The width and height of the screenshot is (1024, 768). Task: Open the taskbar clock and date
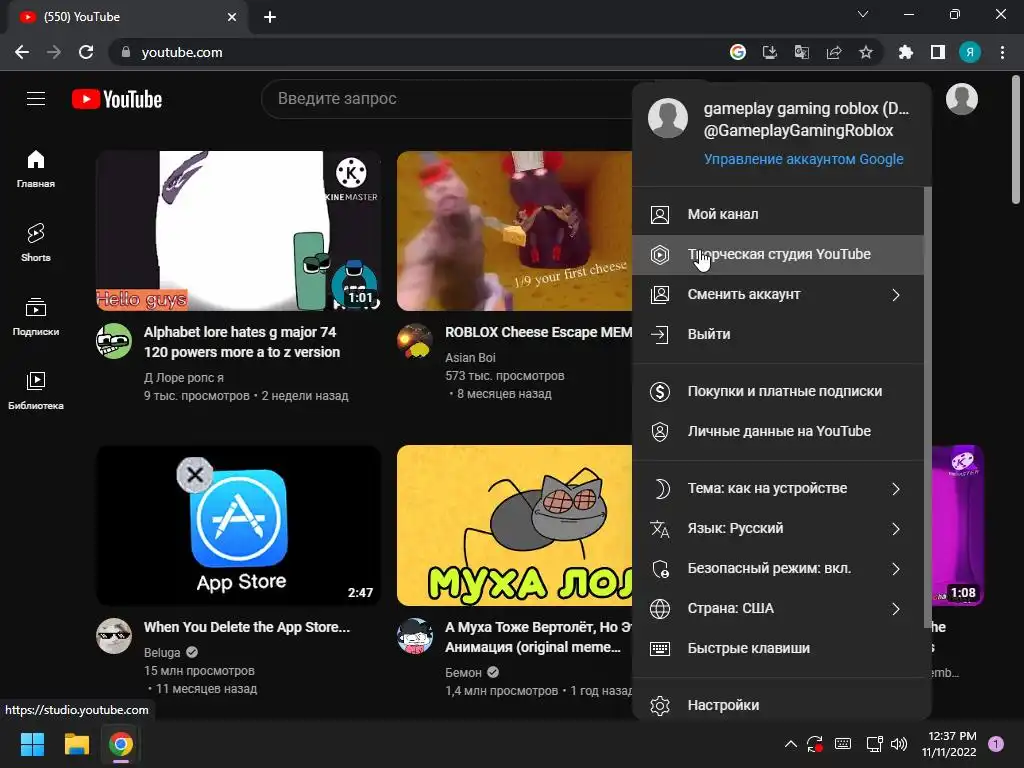950,744
